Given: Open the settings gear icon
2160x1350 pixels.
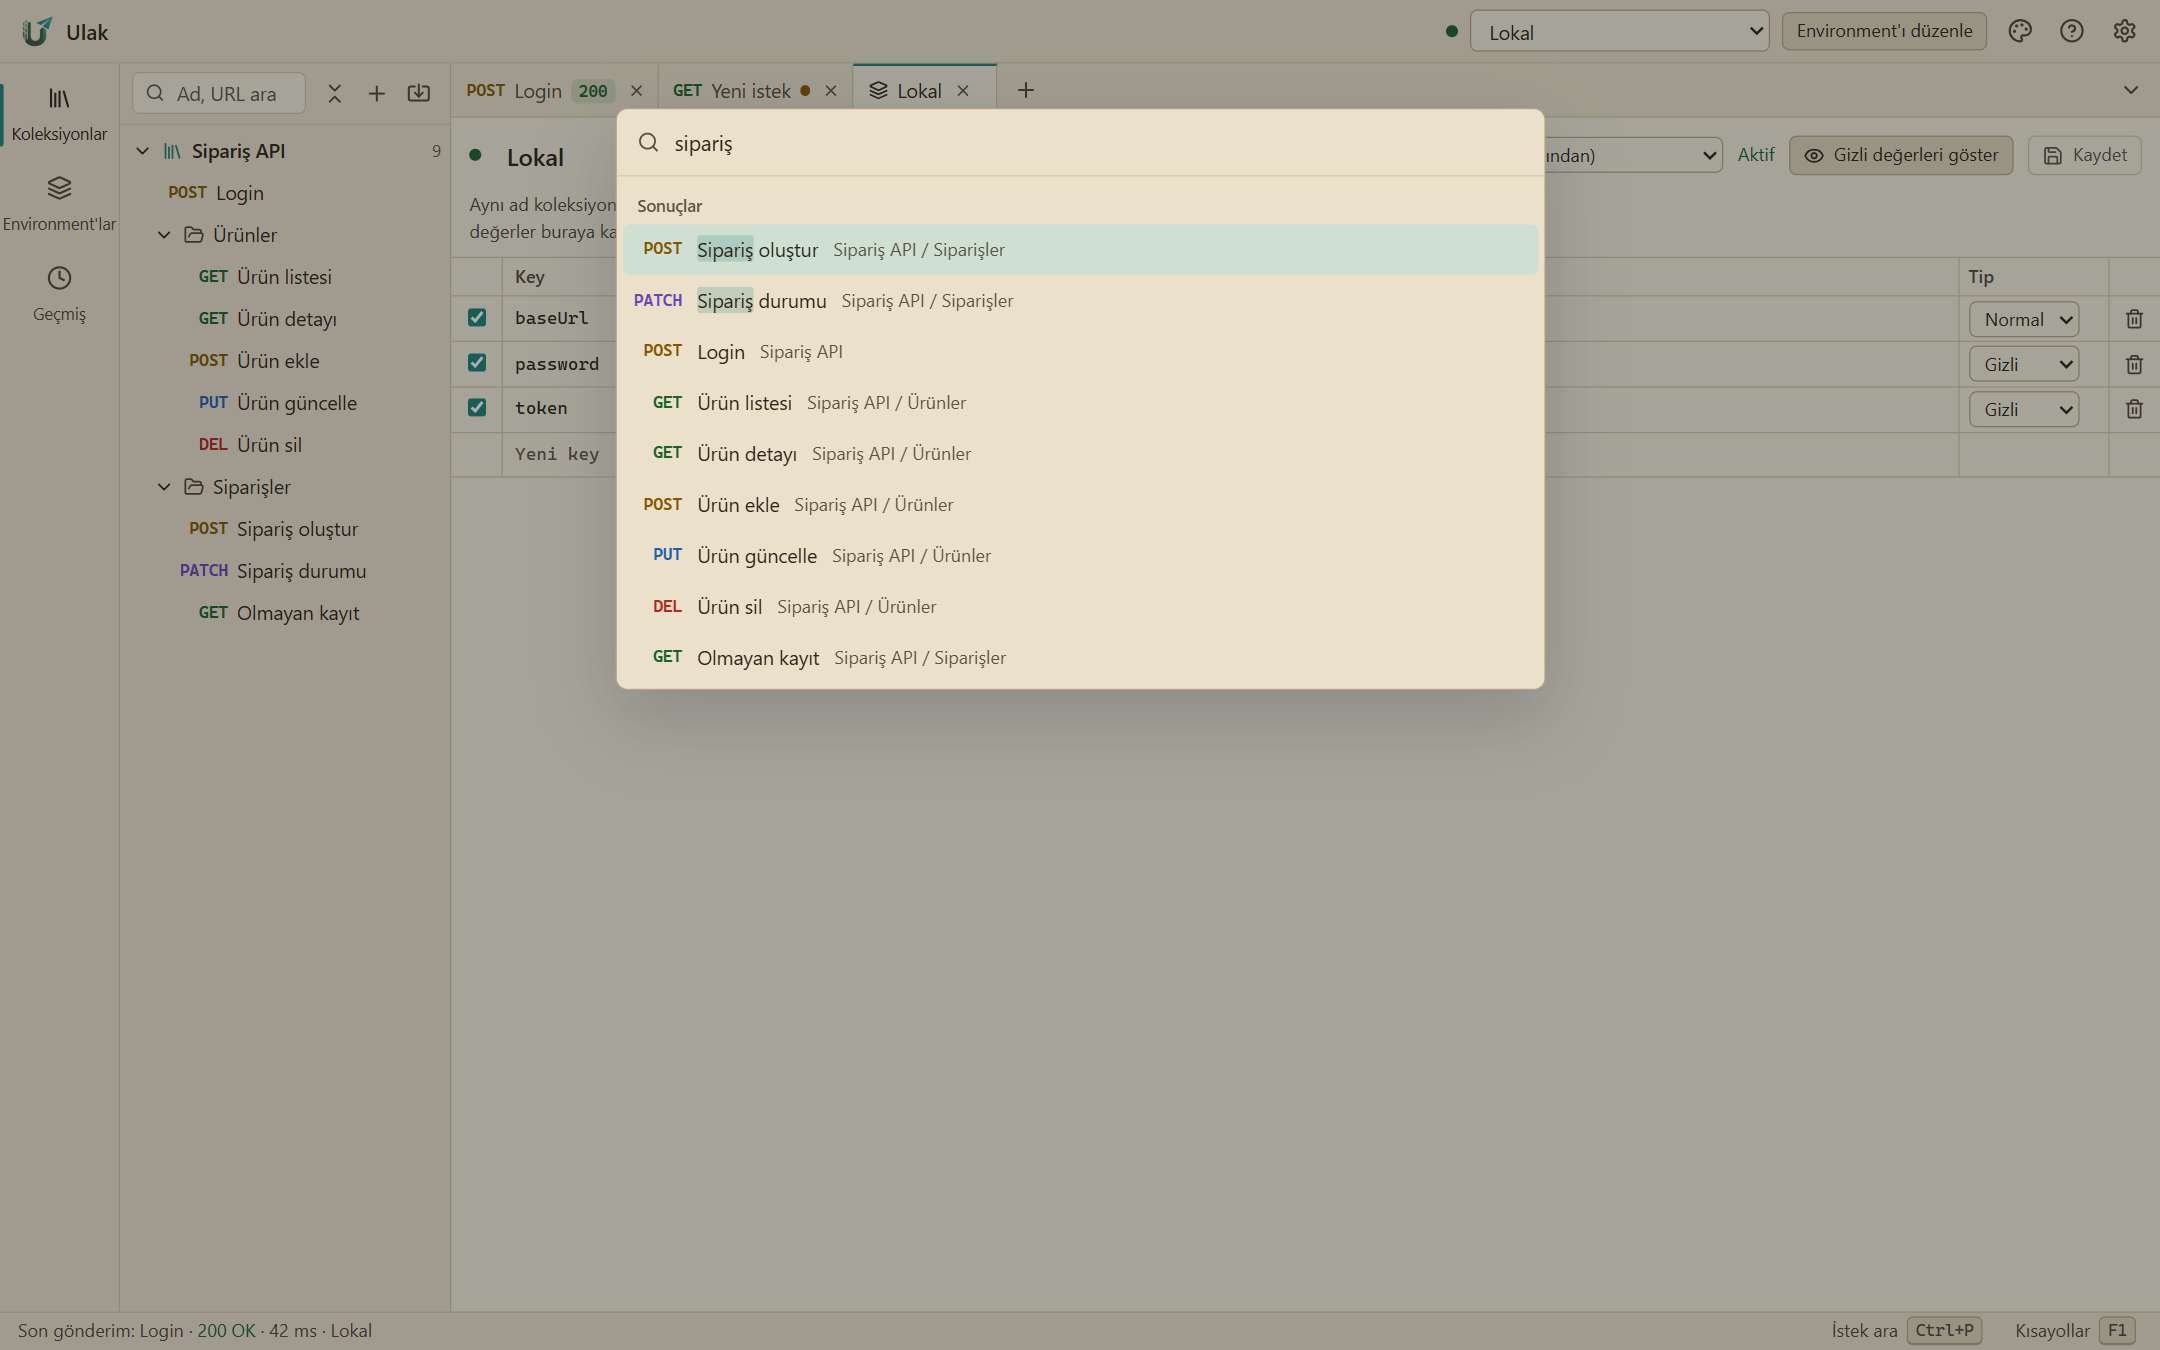Looking at the screenshot, I should click(x=2125, y=31).
